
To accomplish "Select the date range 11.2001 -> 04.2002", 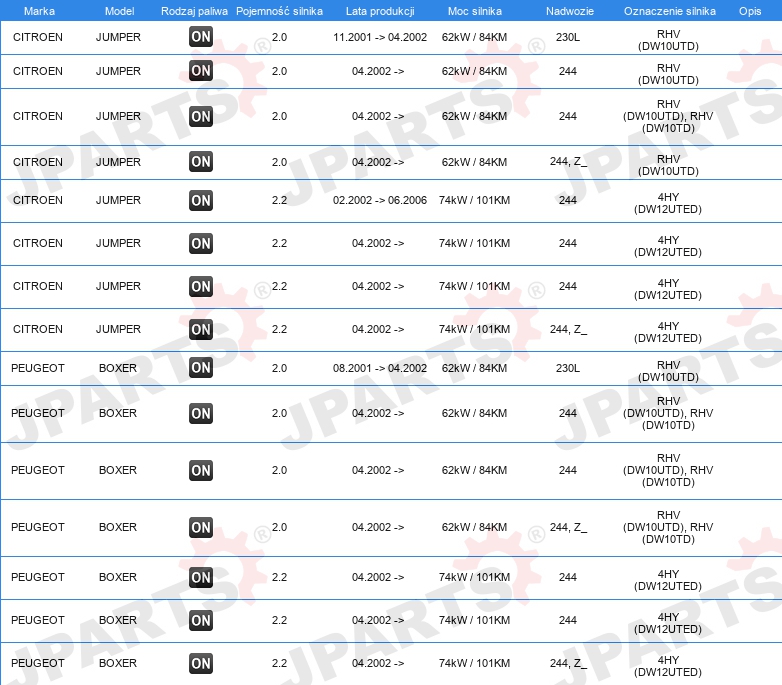I will click(x=380, y=37).
